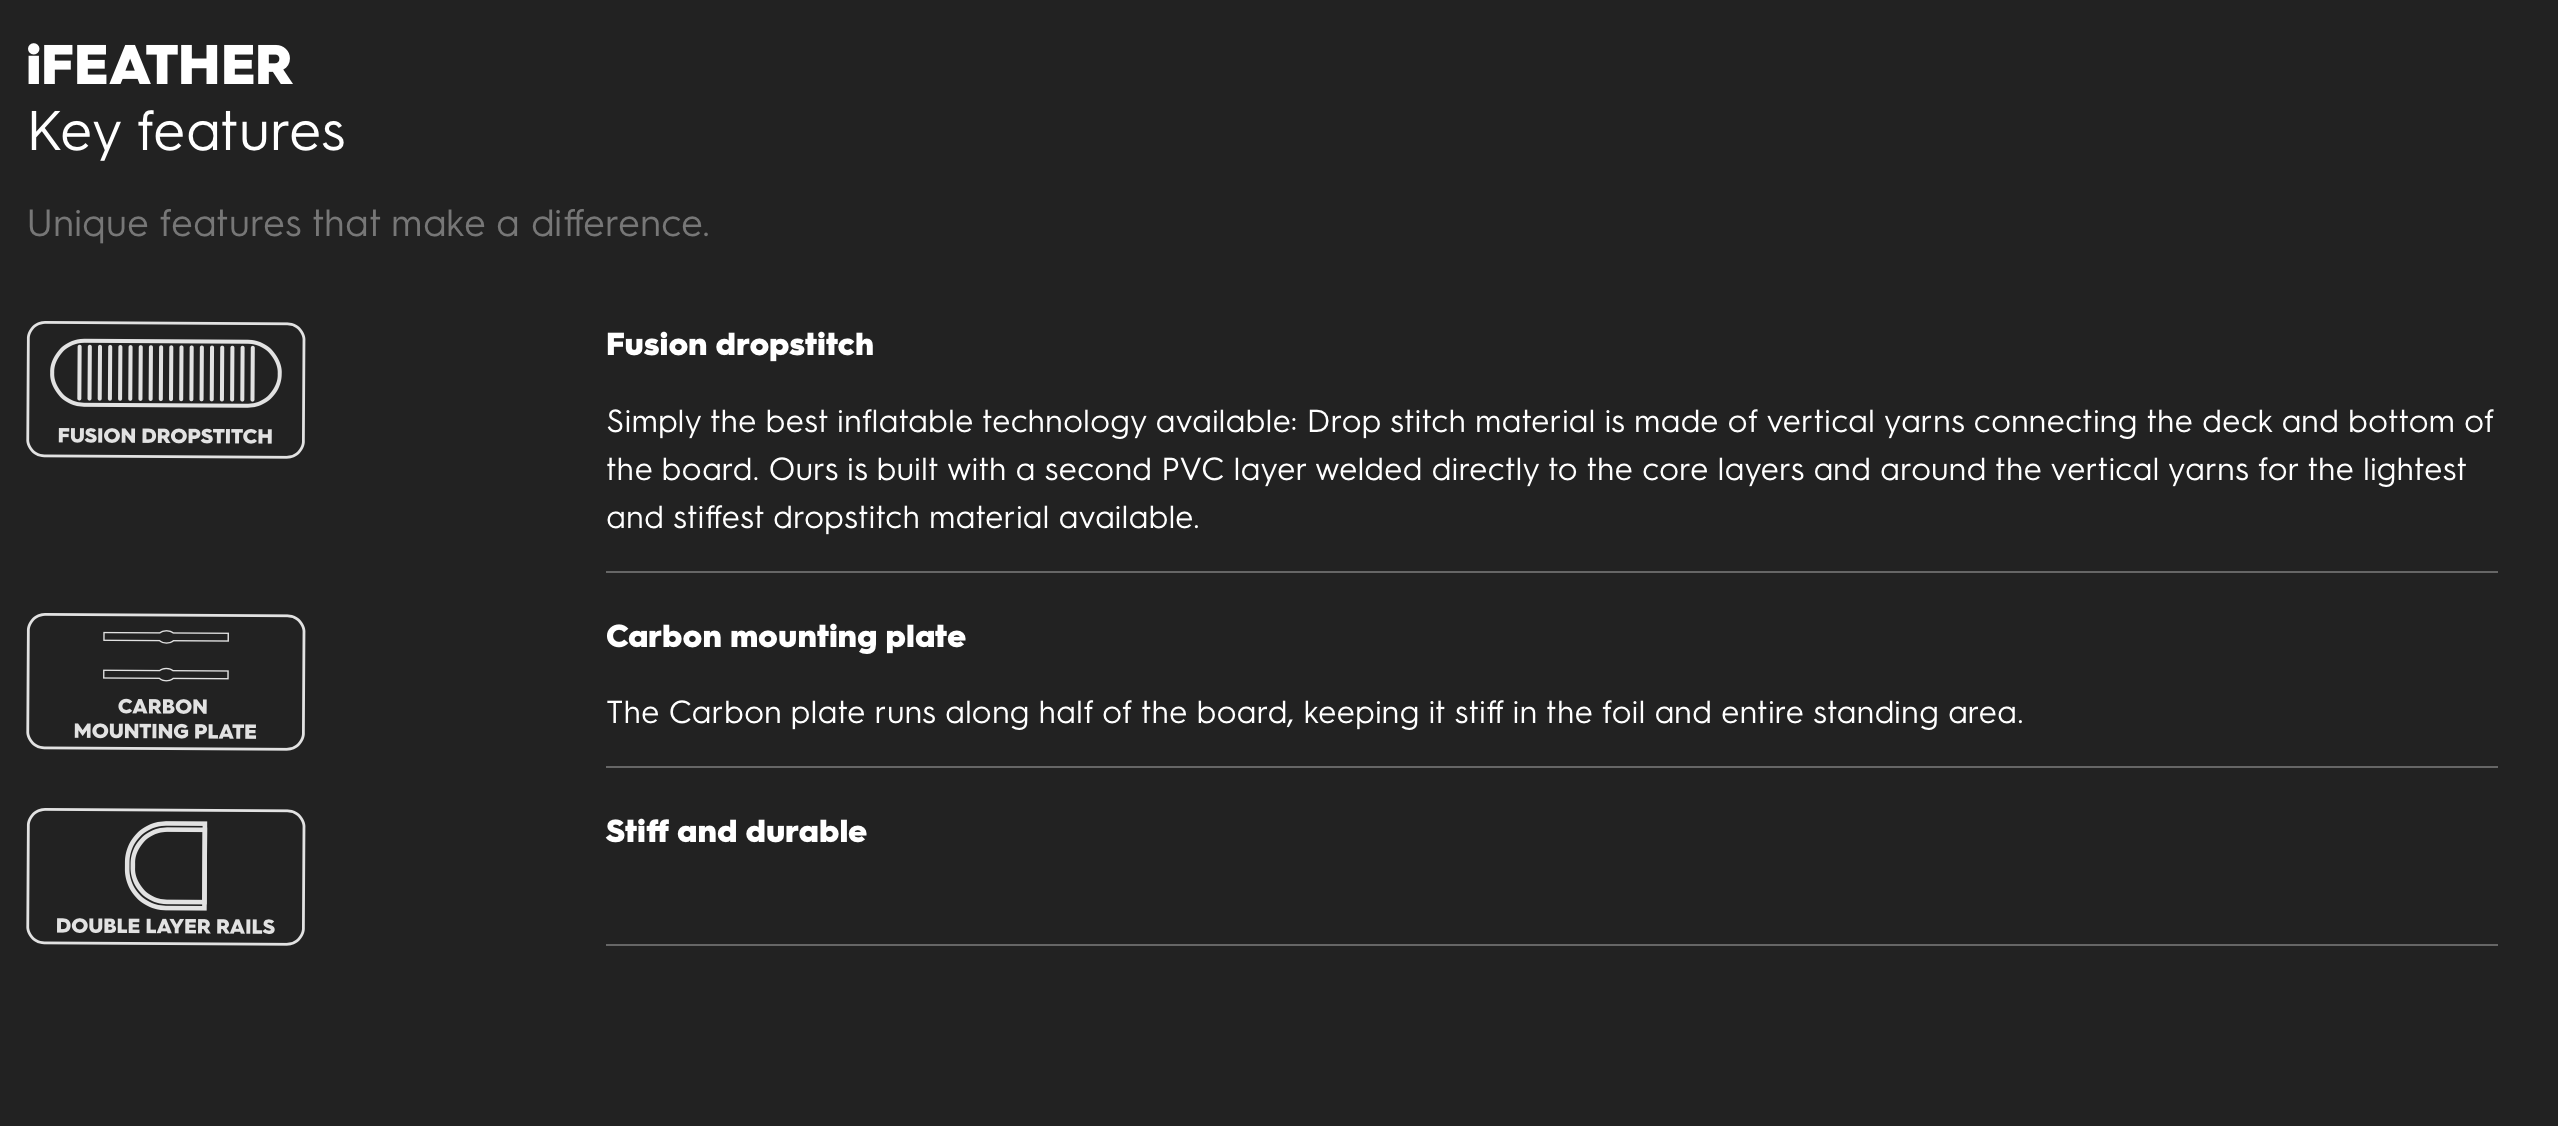Select the FUSION DROPSTITCH badge label
The height and width of the screenshot is (1126, 2558).
click(x=165, y=436)
